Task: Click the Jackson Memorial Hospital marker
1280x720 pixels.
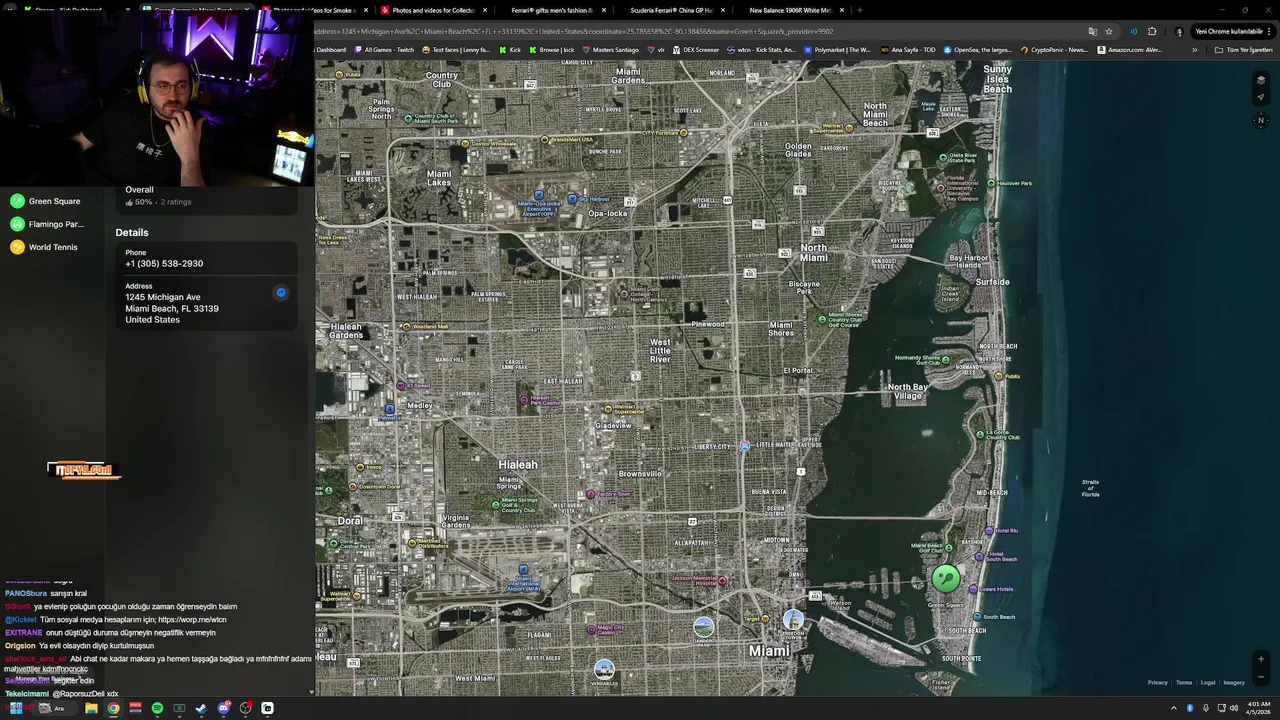Action: click(722, 581)
